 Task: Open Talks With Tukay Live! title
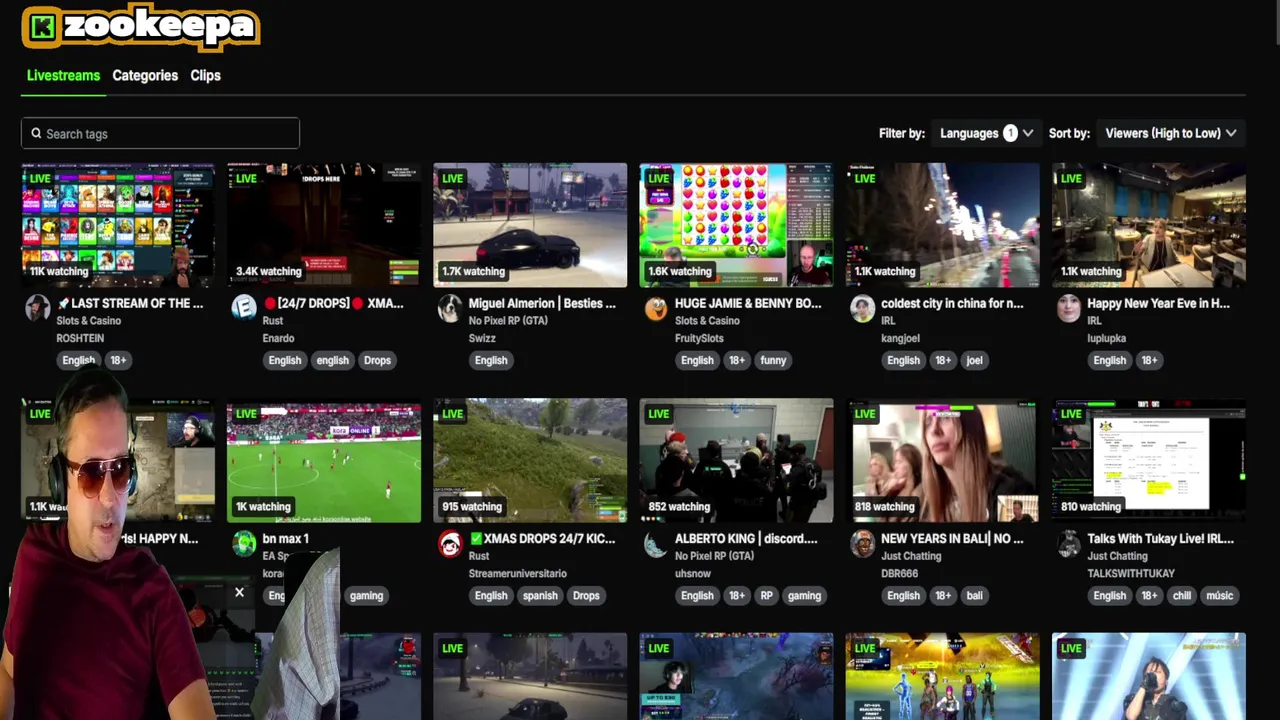pos(1160,538)
